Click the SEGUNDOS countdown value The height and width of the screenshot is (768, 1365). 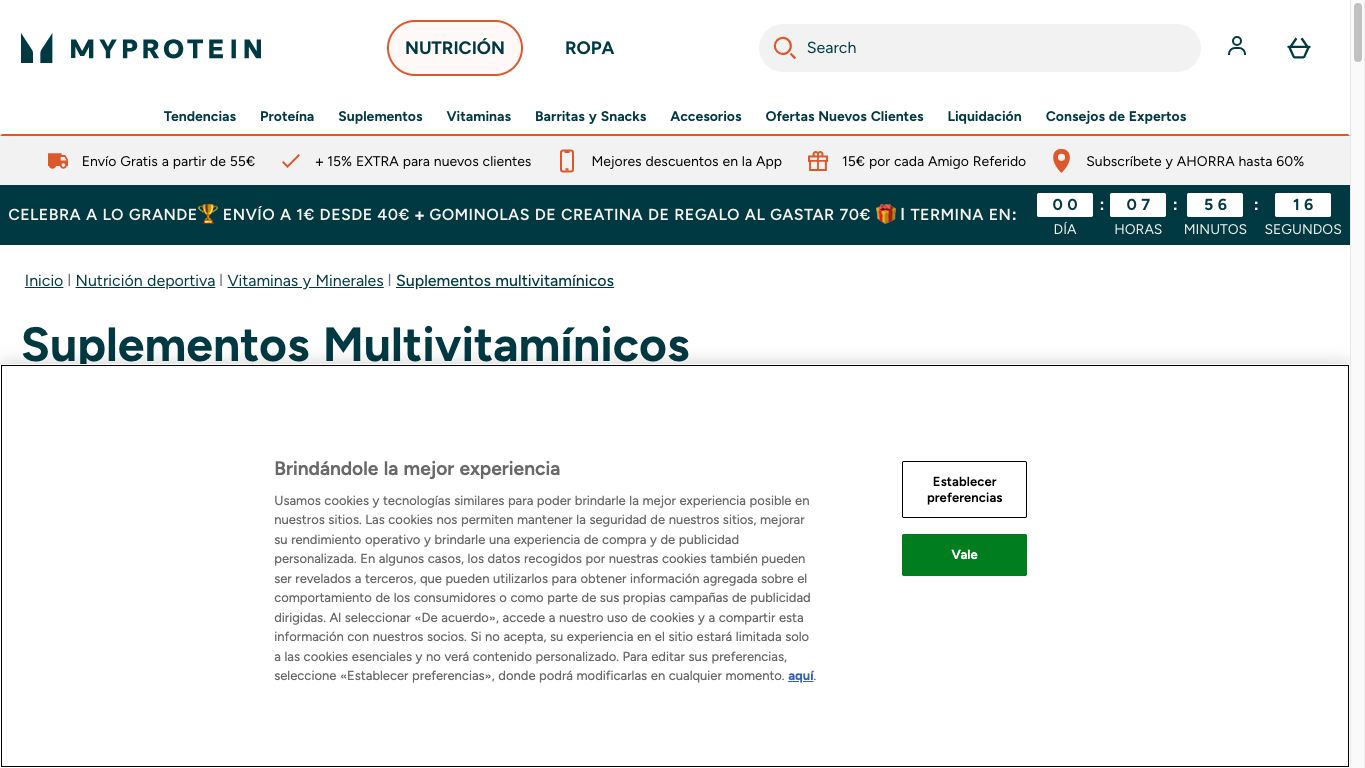click(1303, 205)
